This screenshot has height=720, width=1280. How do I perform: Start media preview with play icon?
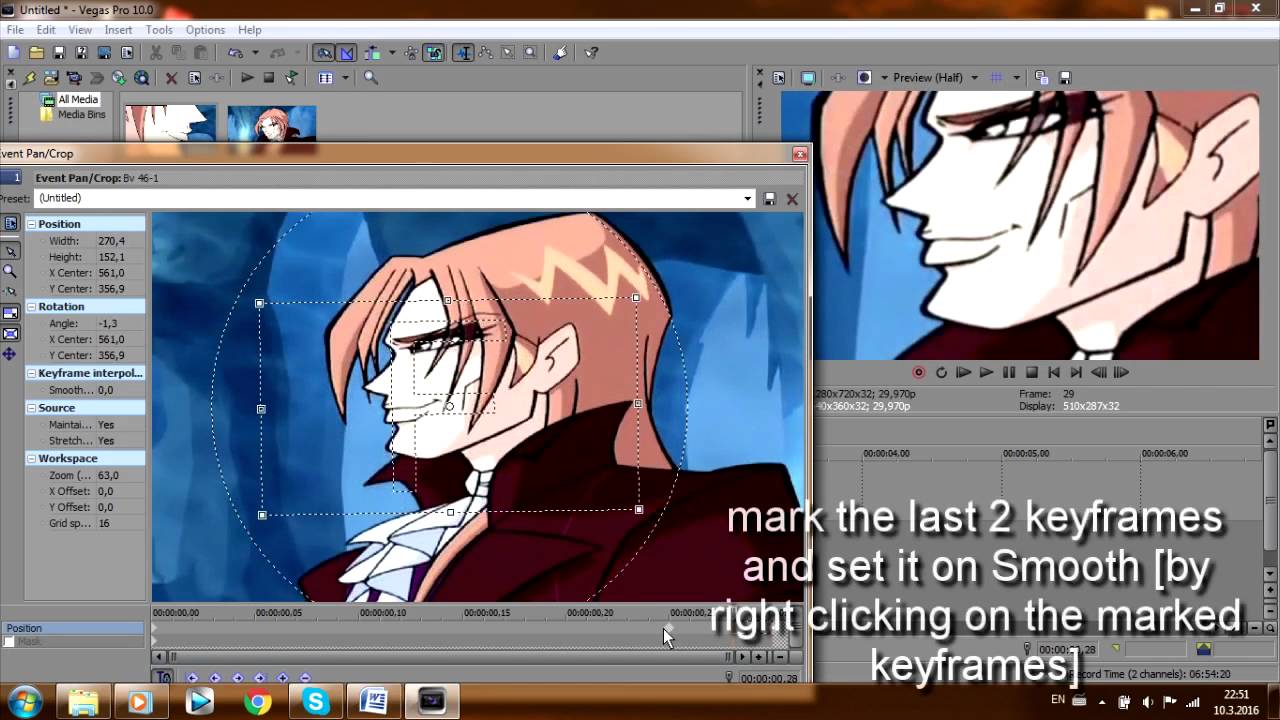pyautogui.click(x=247, y=77)
